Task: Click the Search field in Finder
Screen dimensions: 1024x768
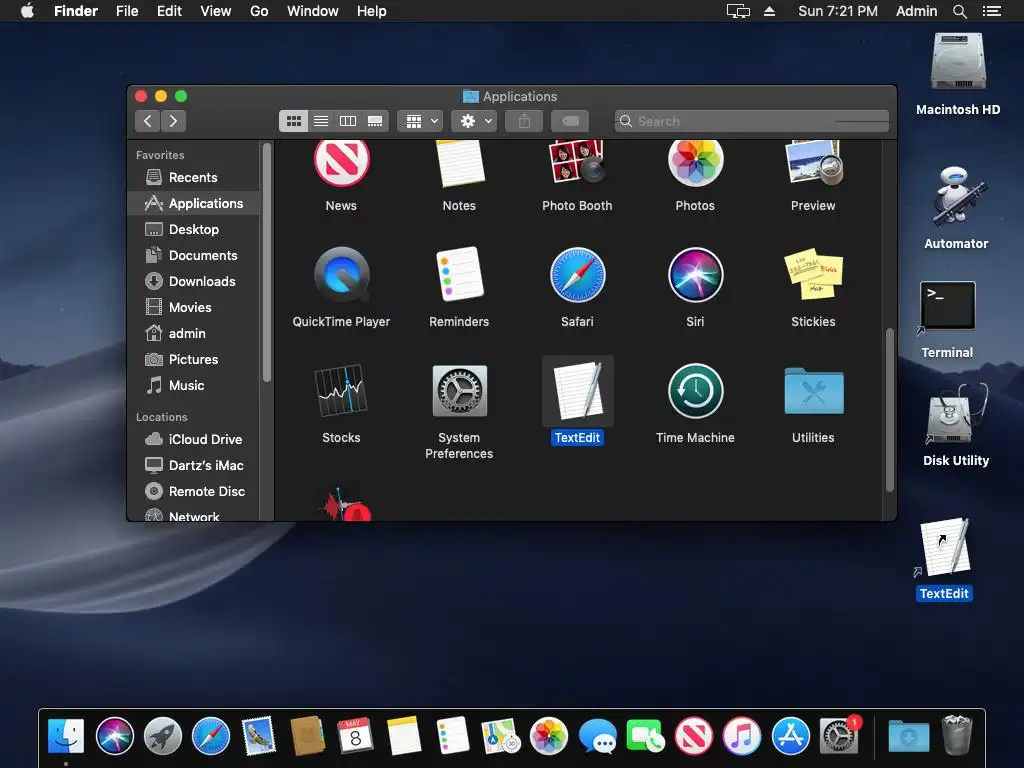Action: click(x=752, y=121)
